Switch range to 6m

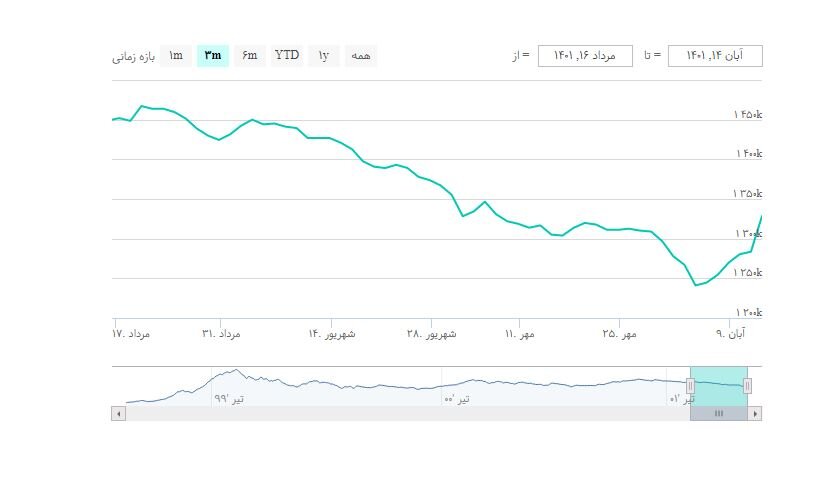coord(250,55)
